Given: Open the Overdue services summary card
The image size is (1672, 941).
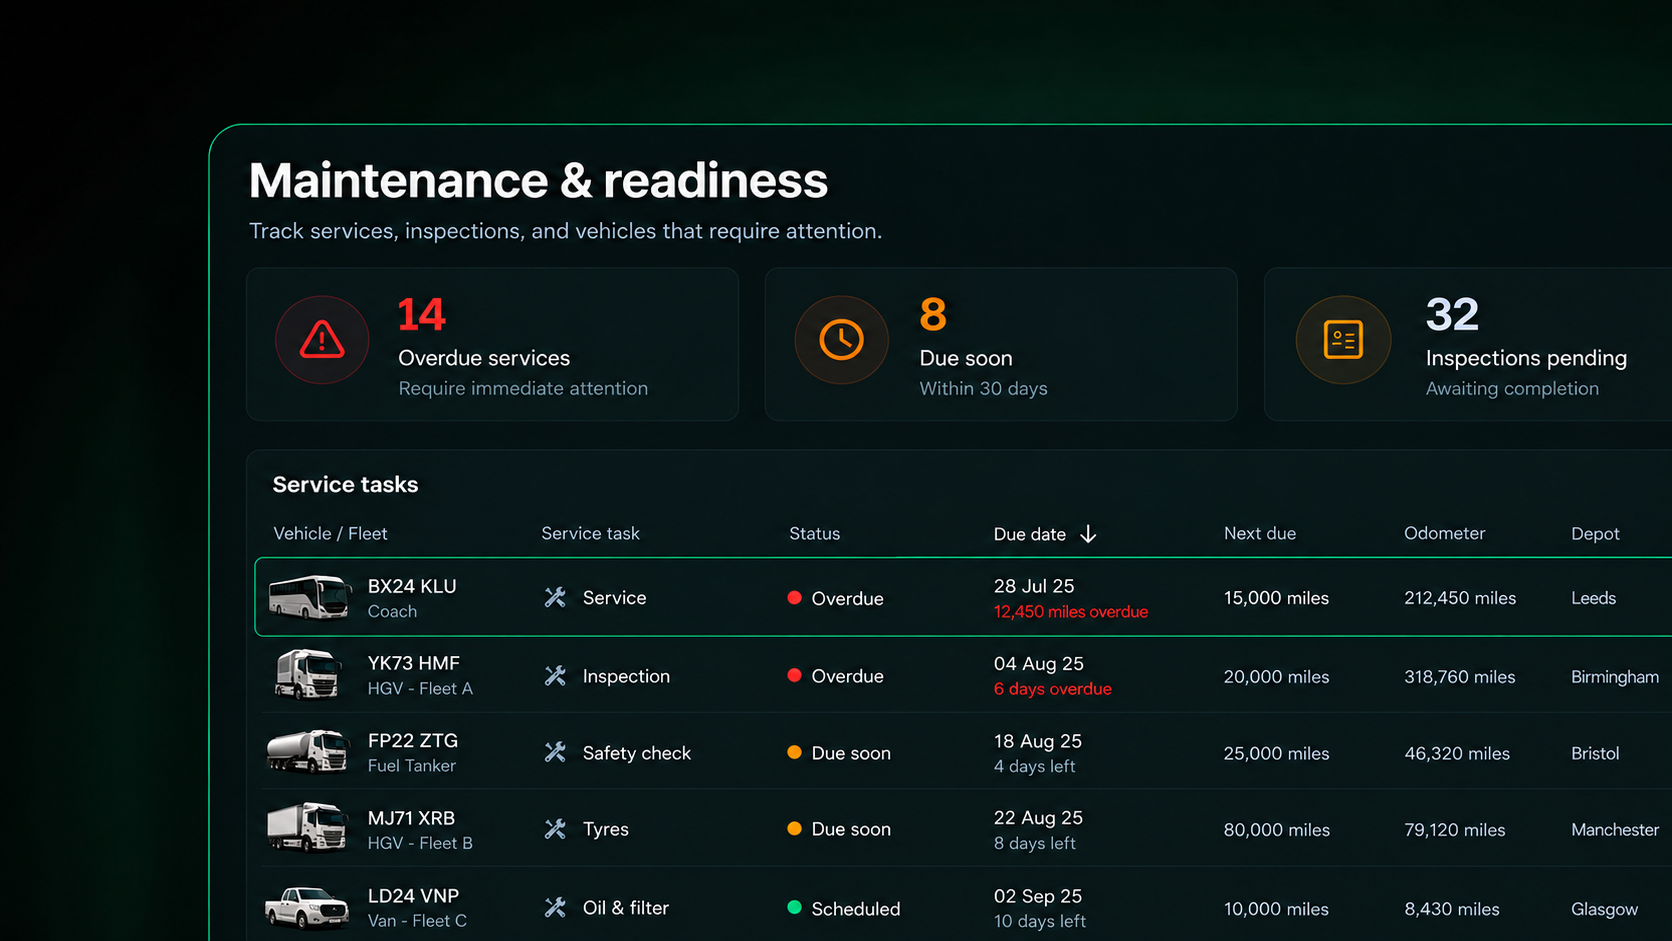Looking at the screenshot, I should [x=492, y=344].
